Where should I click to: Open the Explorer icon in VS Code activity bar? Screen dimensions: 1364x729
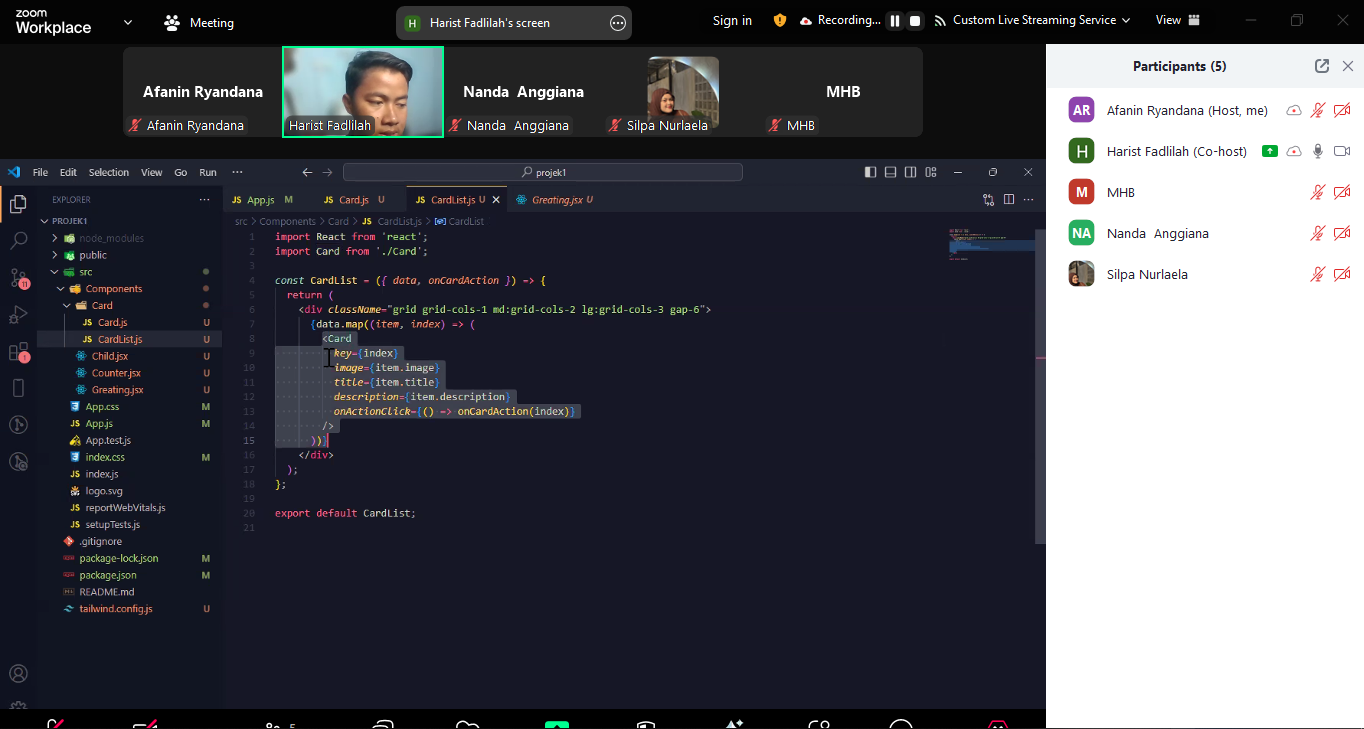click(x=18, y=204)
